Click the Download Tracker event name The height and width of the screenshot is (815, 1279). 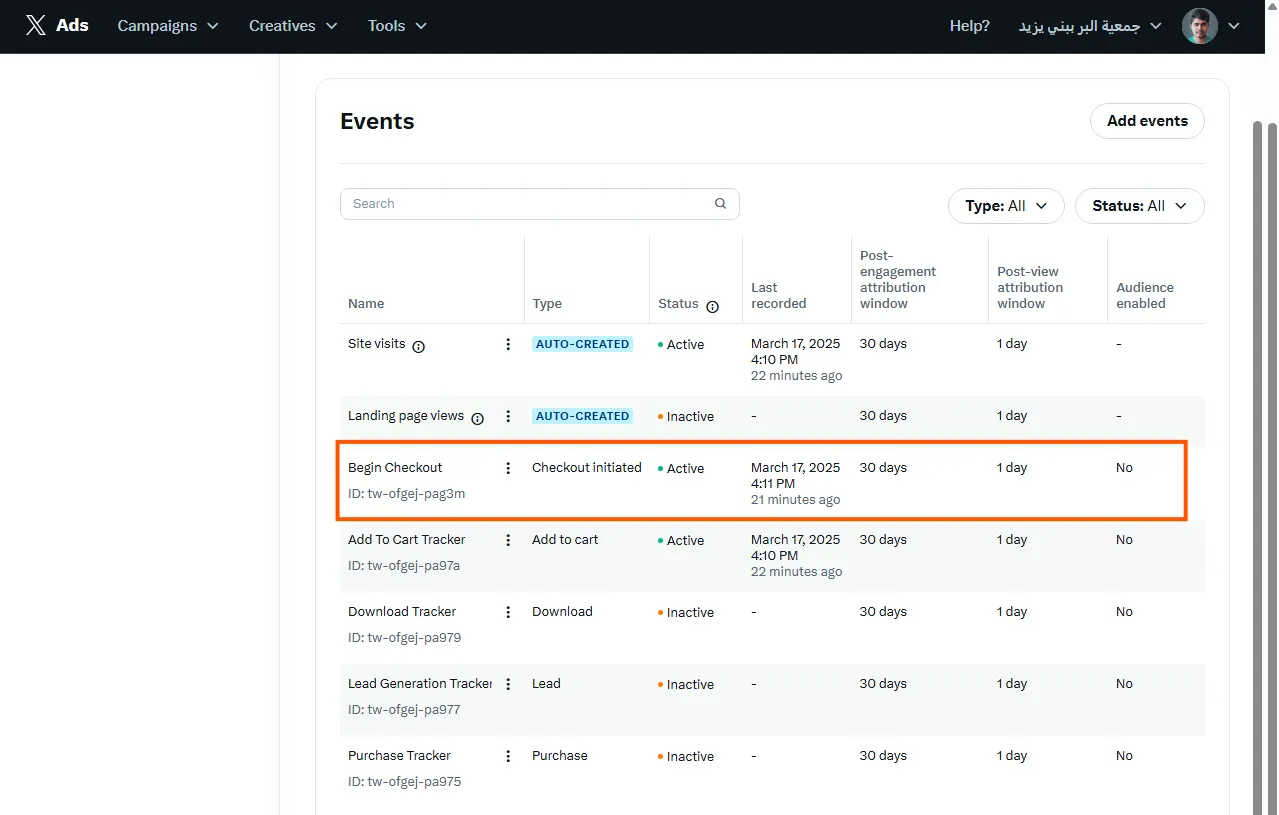pyautogui.click(x=402, y=612)
